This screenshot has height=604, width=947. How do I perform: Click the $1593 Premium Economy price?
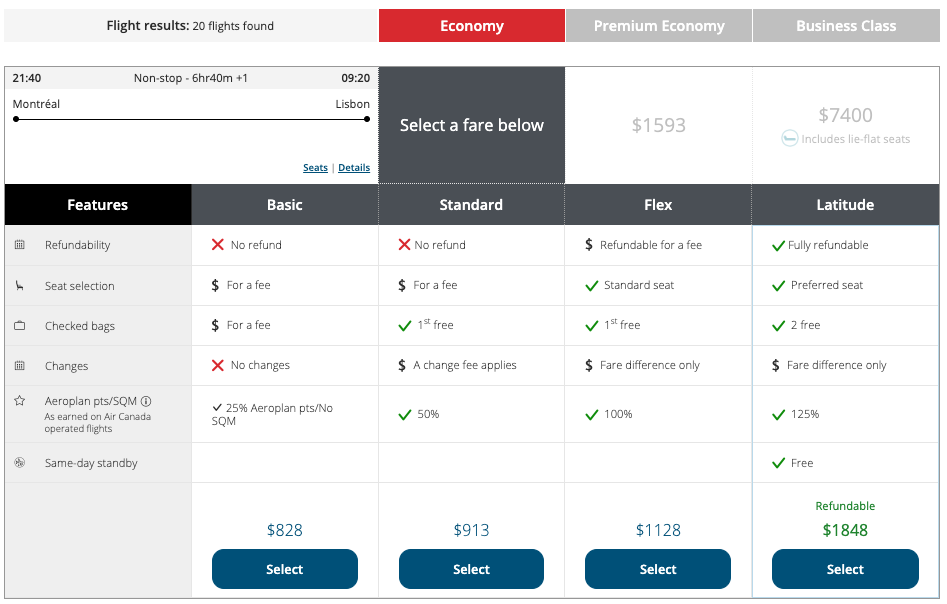pos(659,125)
